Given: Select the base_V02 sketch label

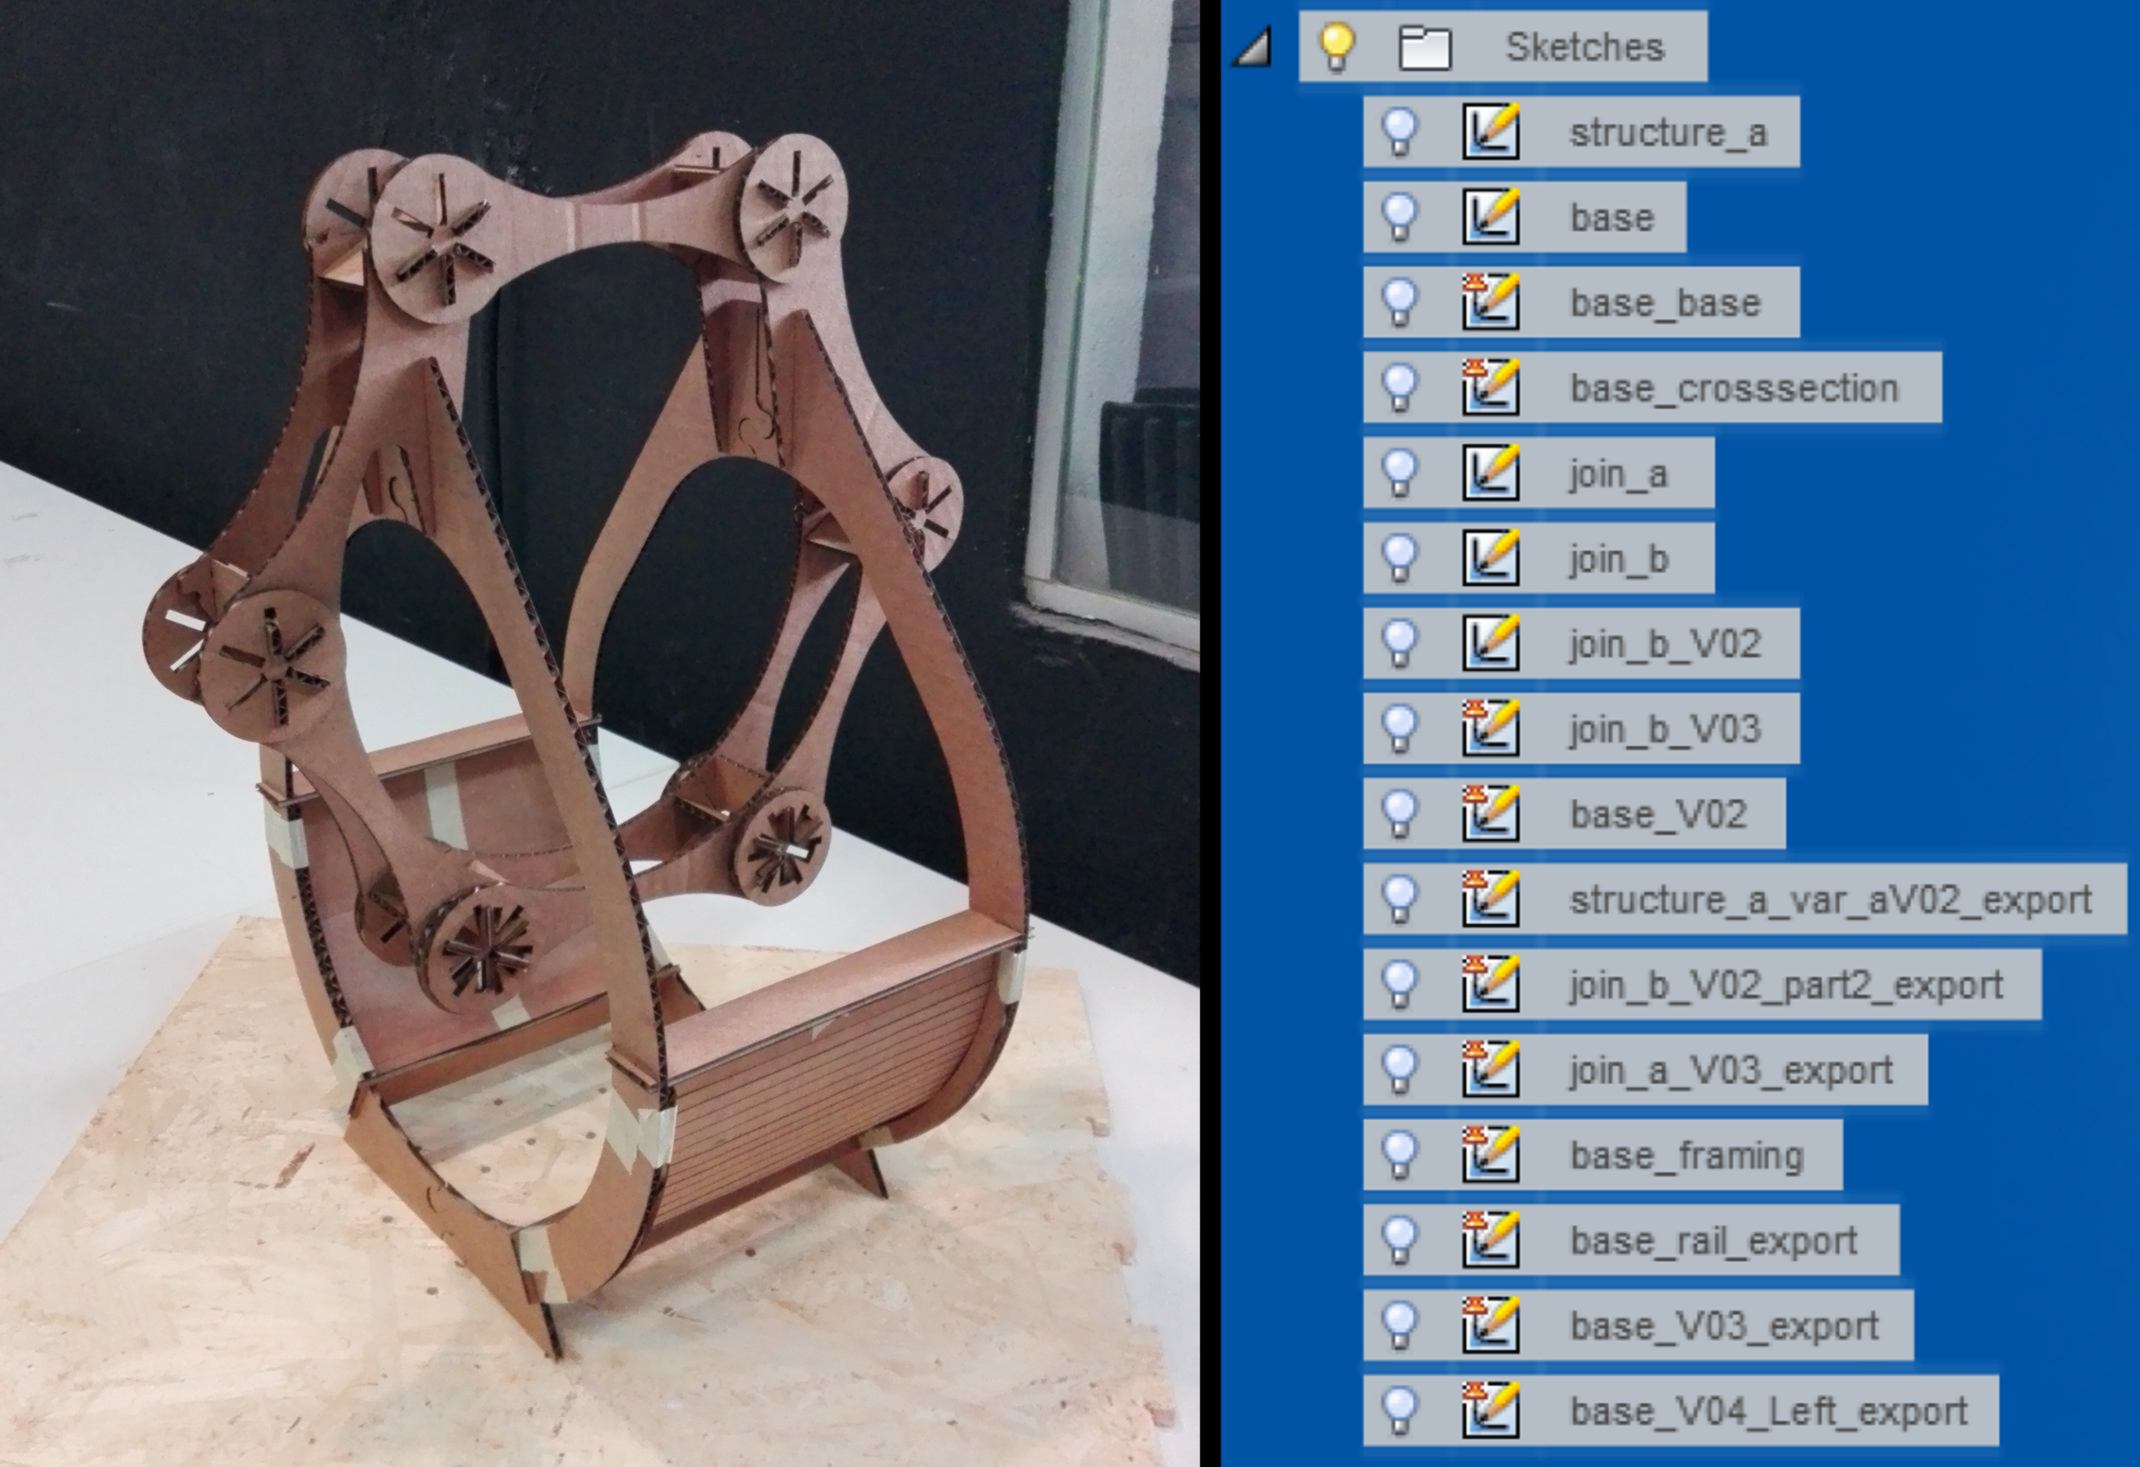Looking at the screenshot, I should pyautogui.click(x=1658, y=814).
